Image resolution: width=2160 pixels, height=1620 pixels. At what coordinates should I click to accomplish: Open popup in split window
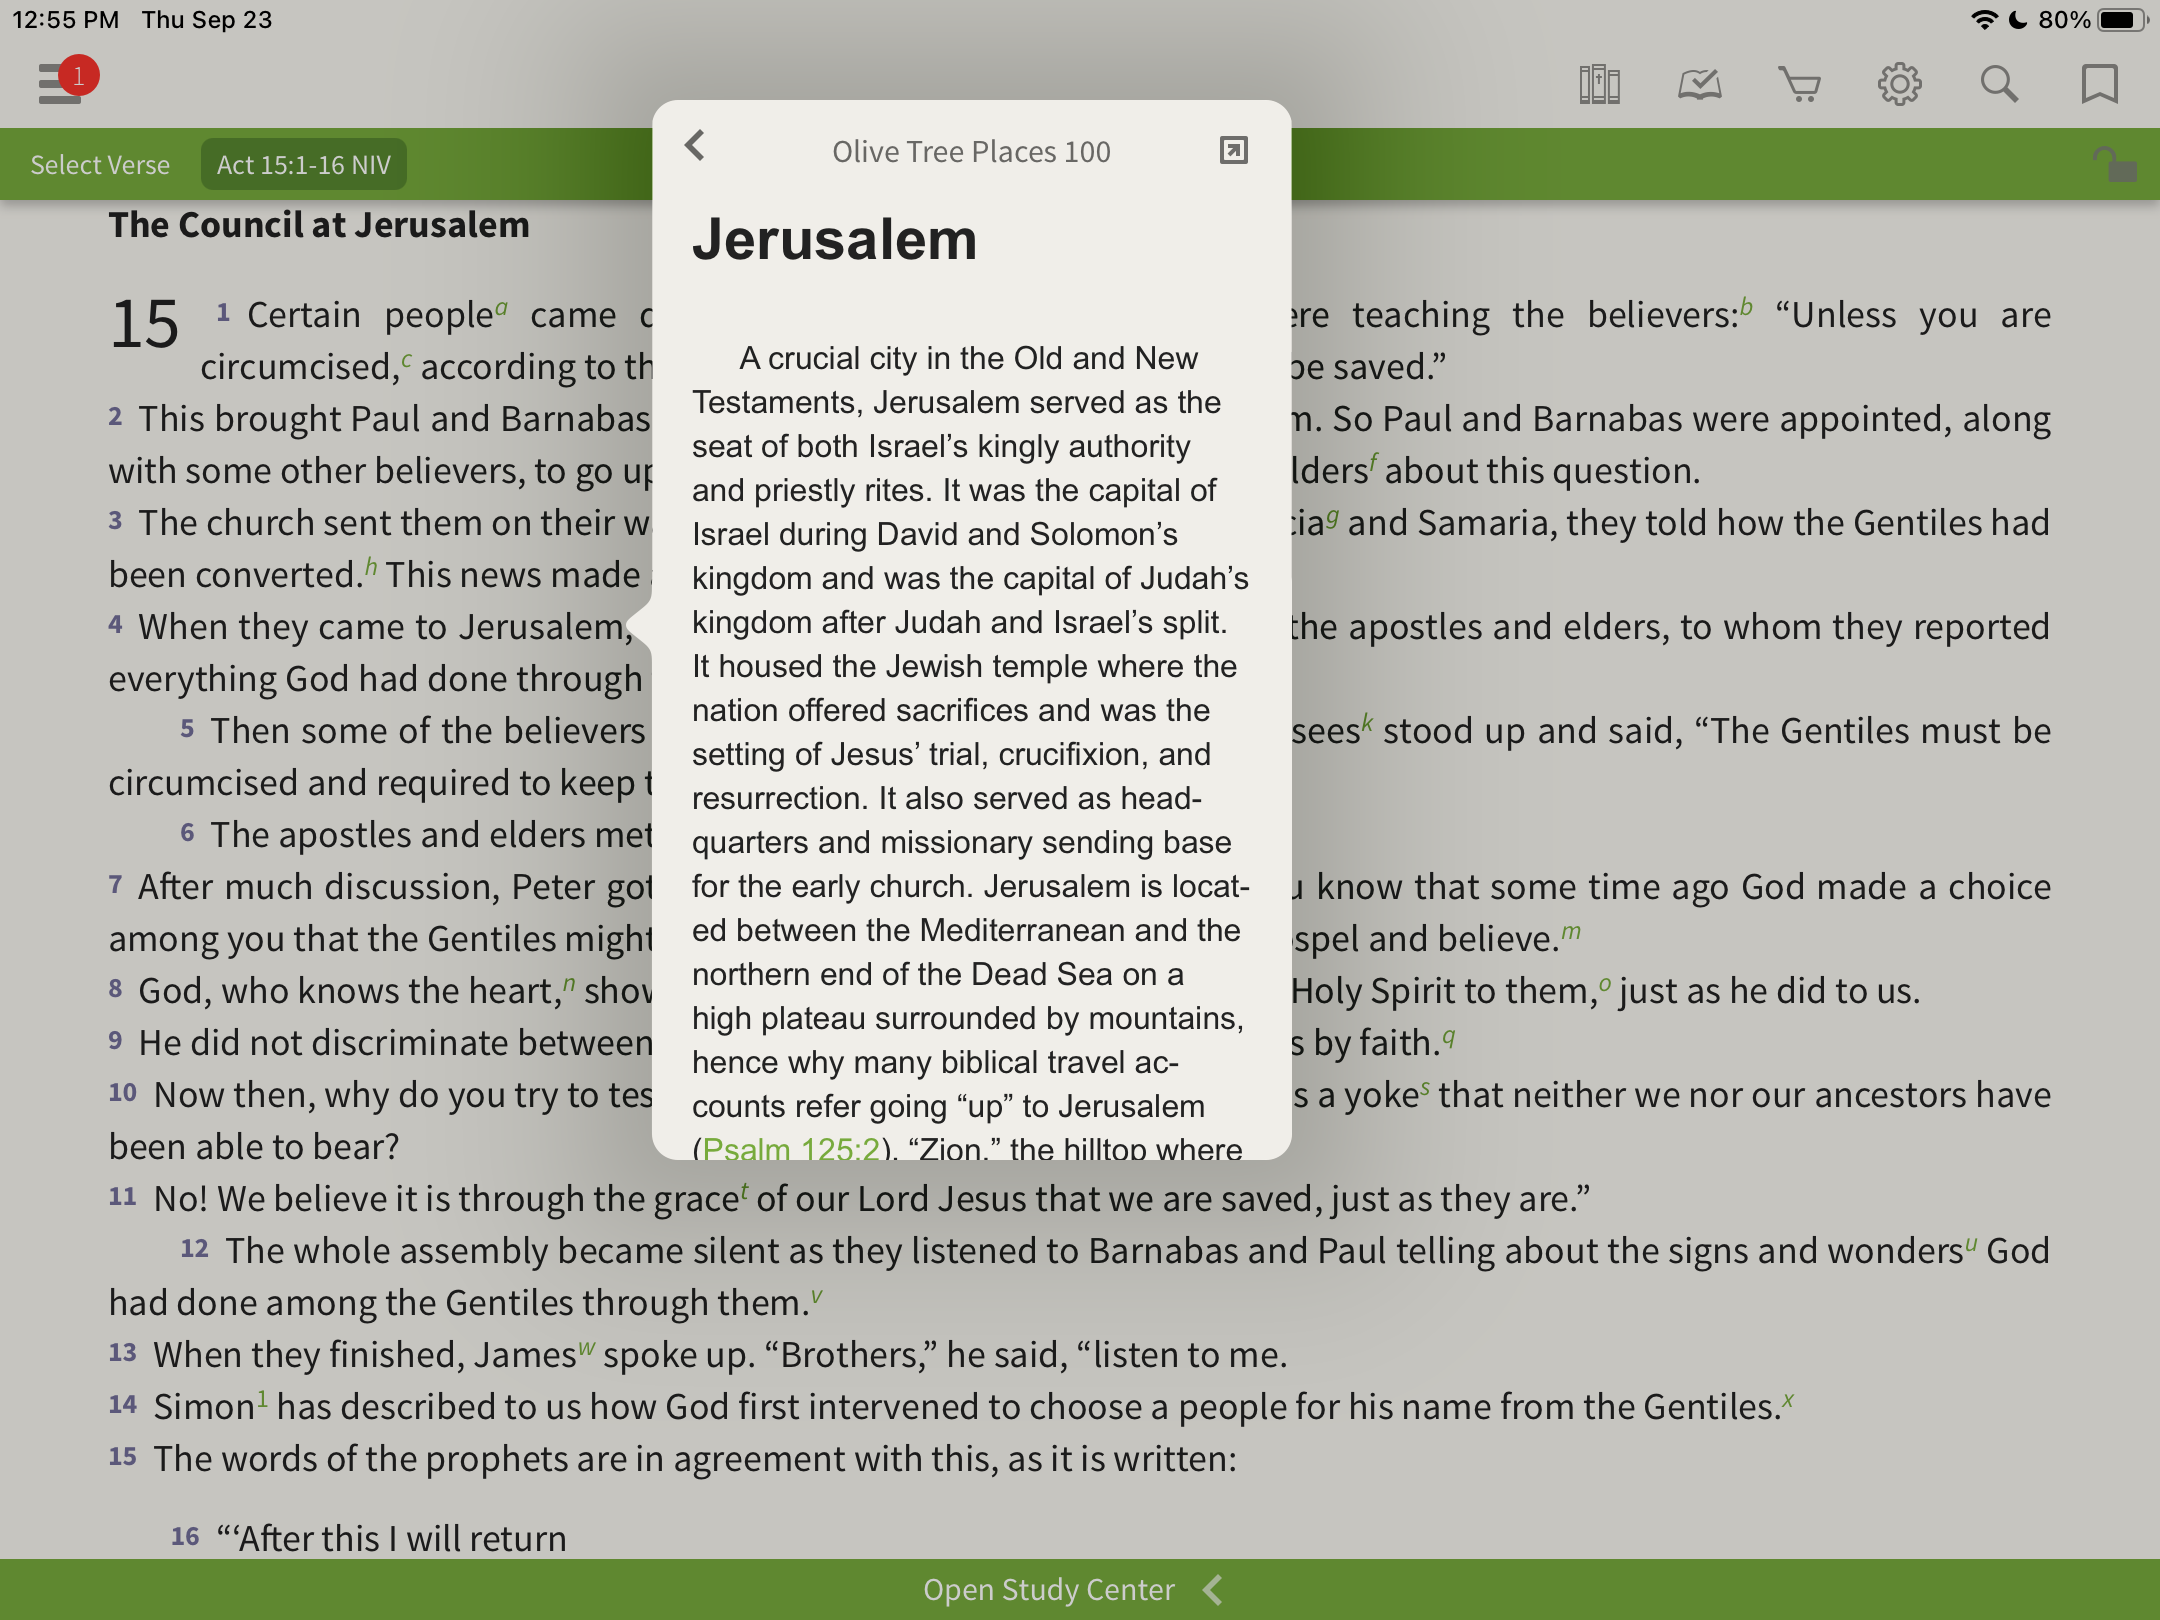click(x=1234, y=150)
